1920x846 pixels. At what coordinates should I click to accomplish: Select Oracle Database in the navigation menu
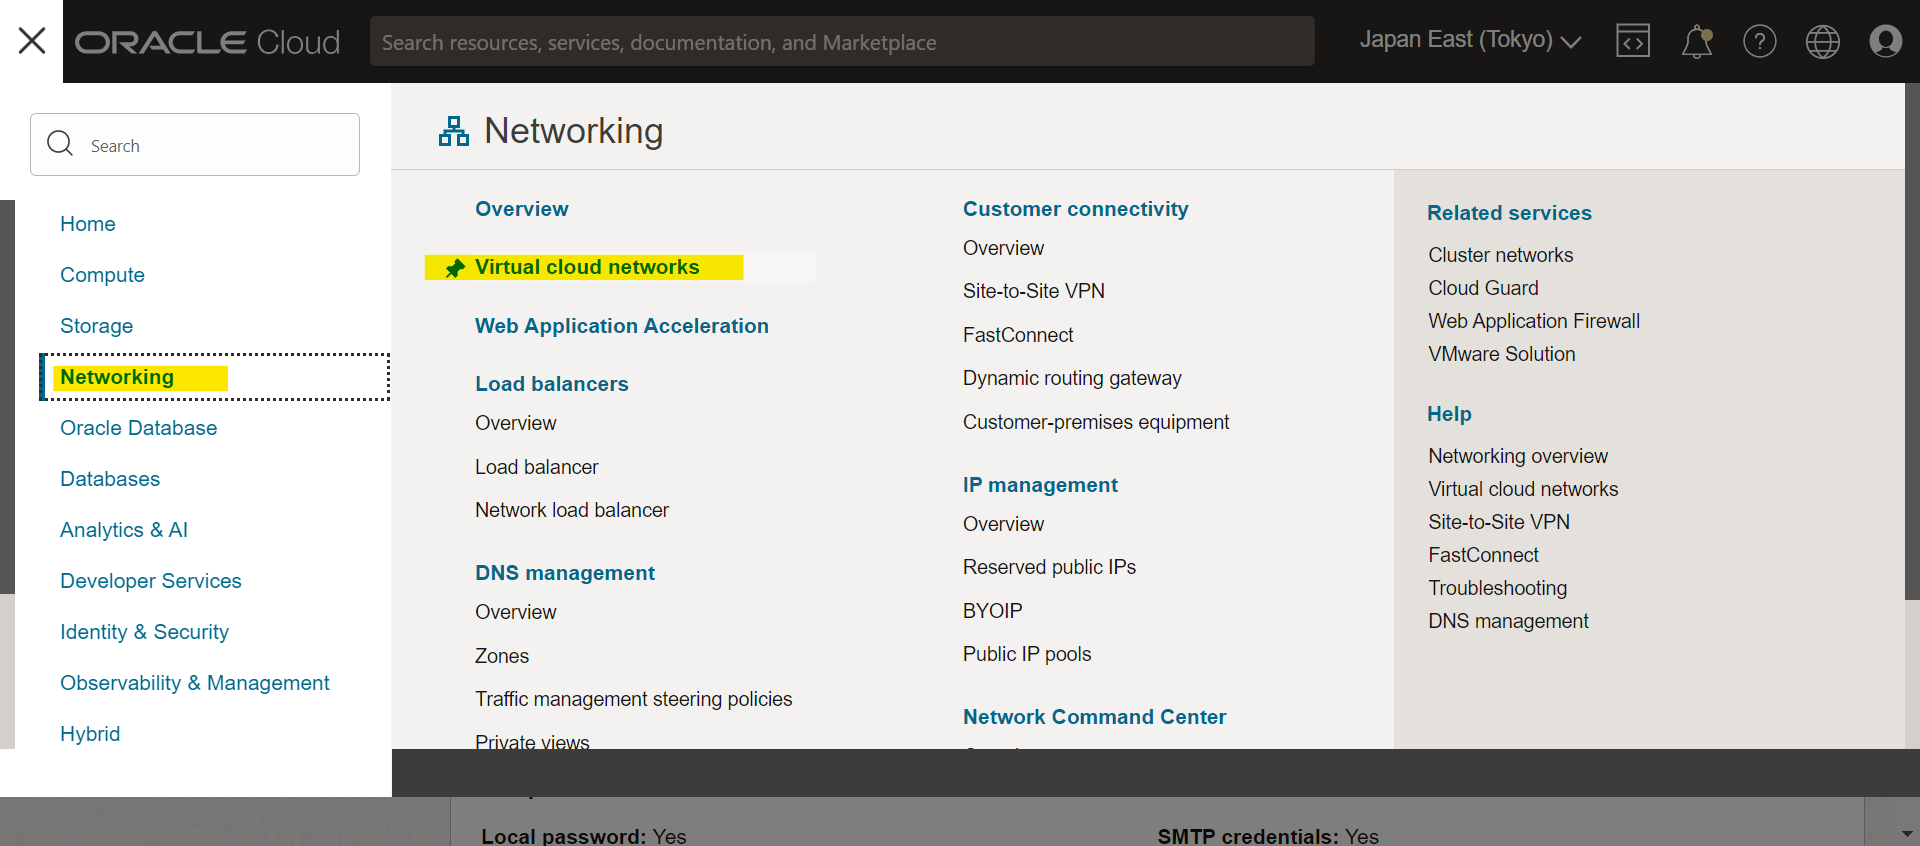[138, 428]
